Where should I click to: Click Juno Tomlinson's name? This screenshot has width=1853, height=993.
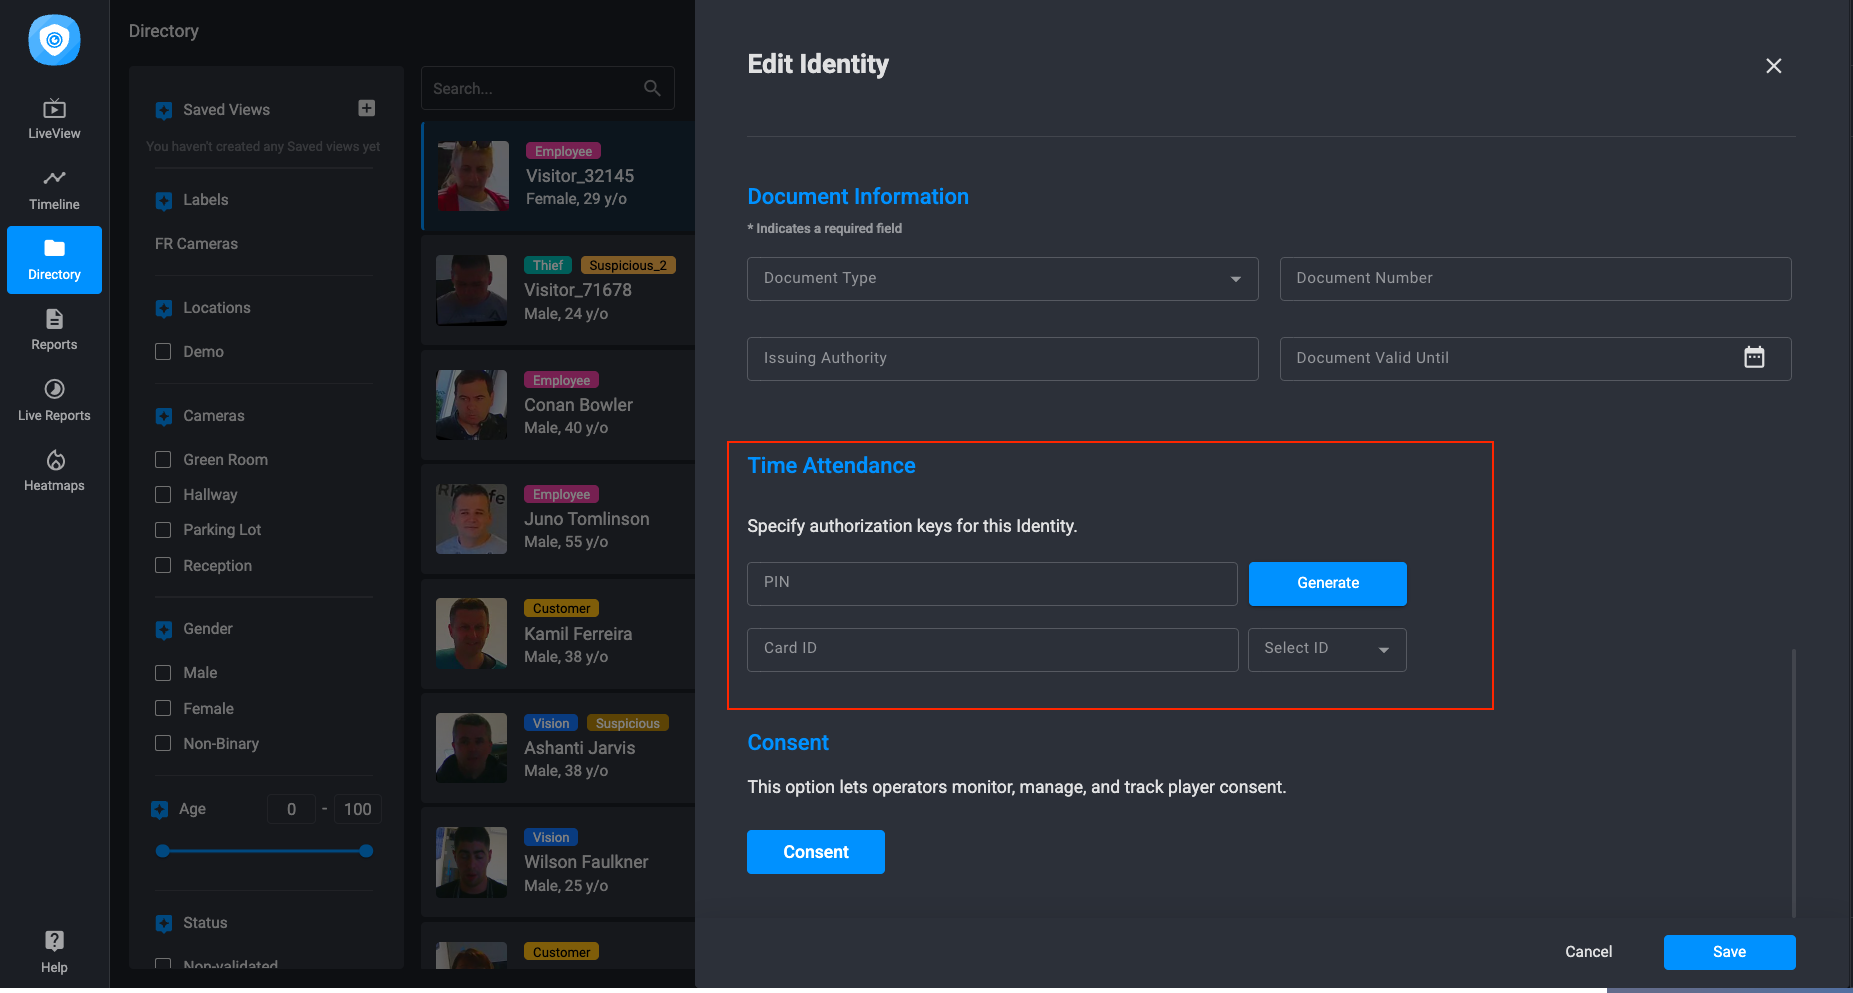tap(587, 519)
